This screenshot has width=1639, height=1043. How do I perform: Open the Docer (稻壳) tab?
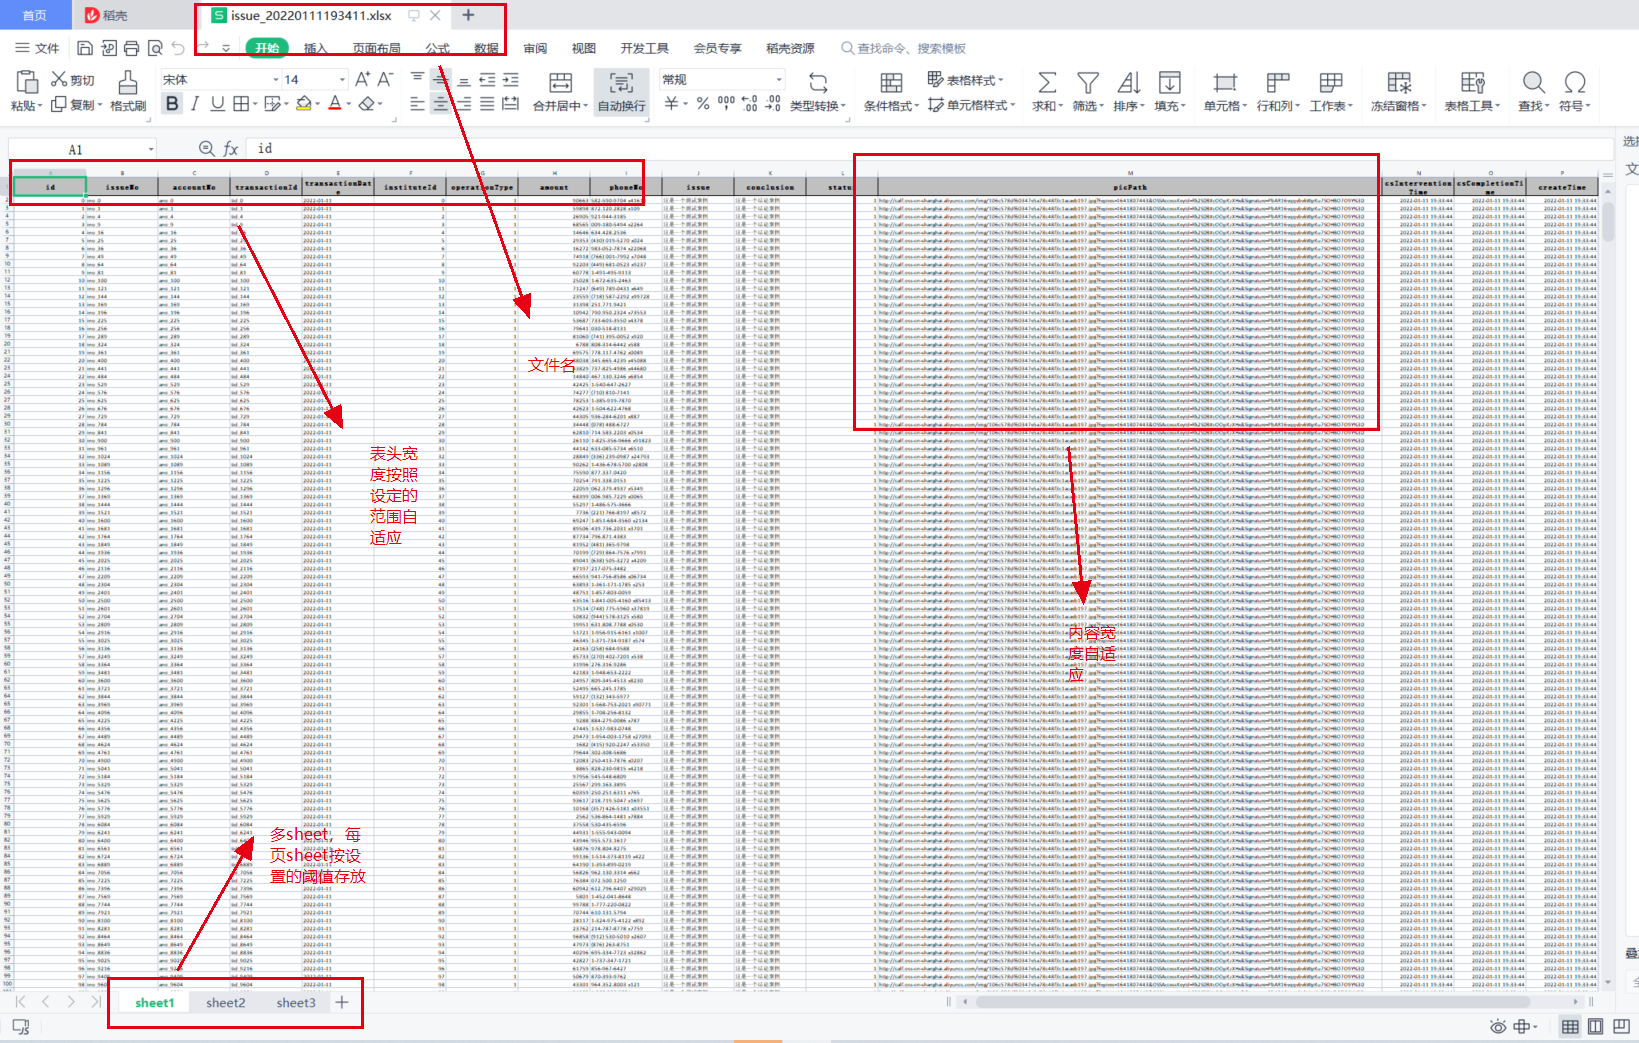107,15
